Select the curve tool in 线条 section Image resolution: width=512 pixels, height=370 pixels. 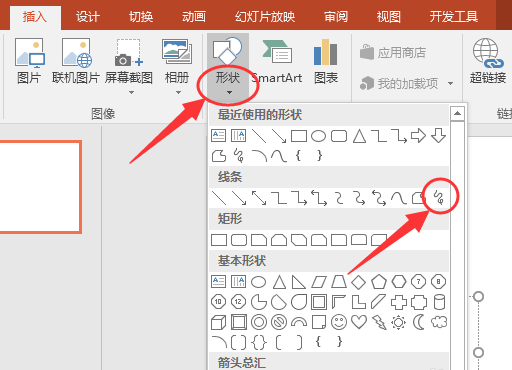point(399,197)
